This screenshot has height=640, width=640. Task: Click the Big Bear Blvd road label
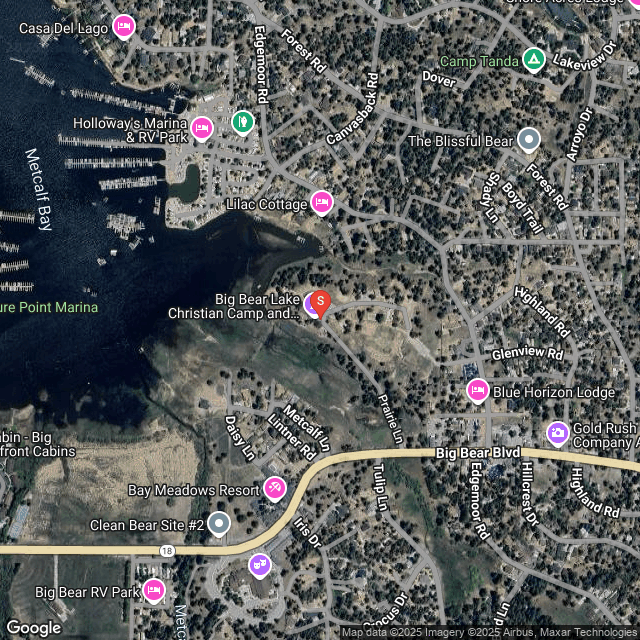478,453
